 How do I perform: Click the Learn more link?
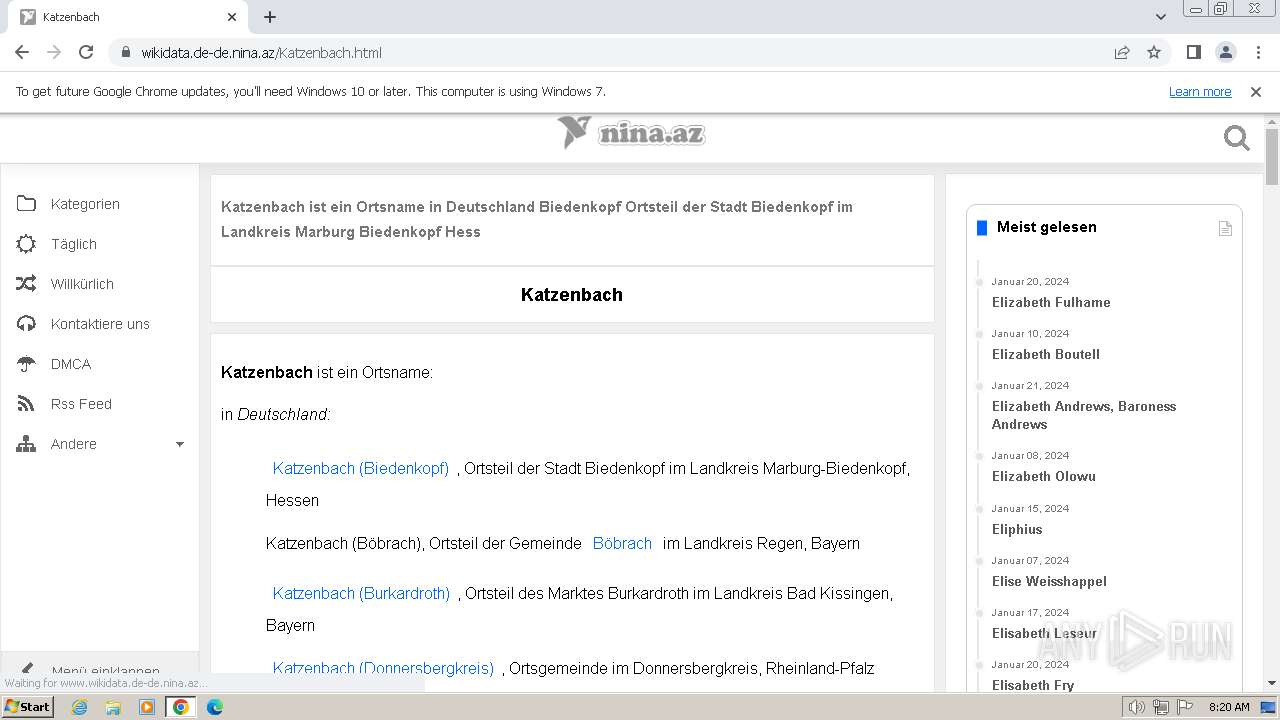coord(1199,92)
